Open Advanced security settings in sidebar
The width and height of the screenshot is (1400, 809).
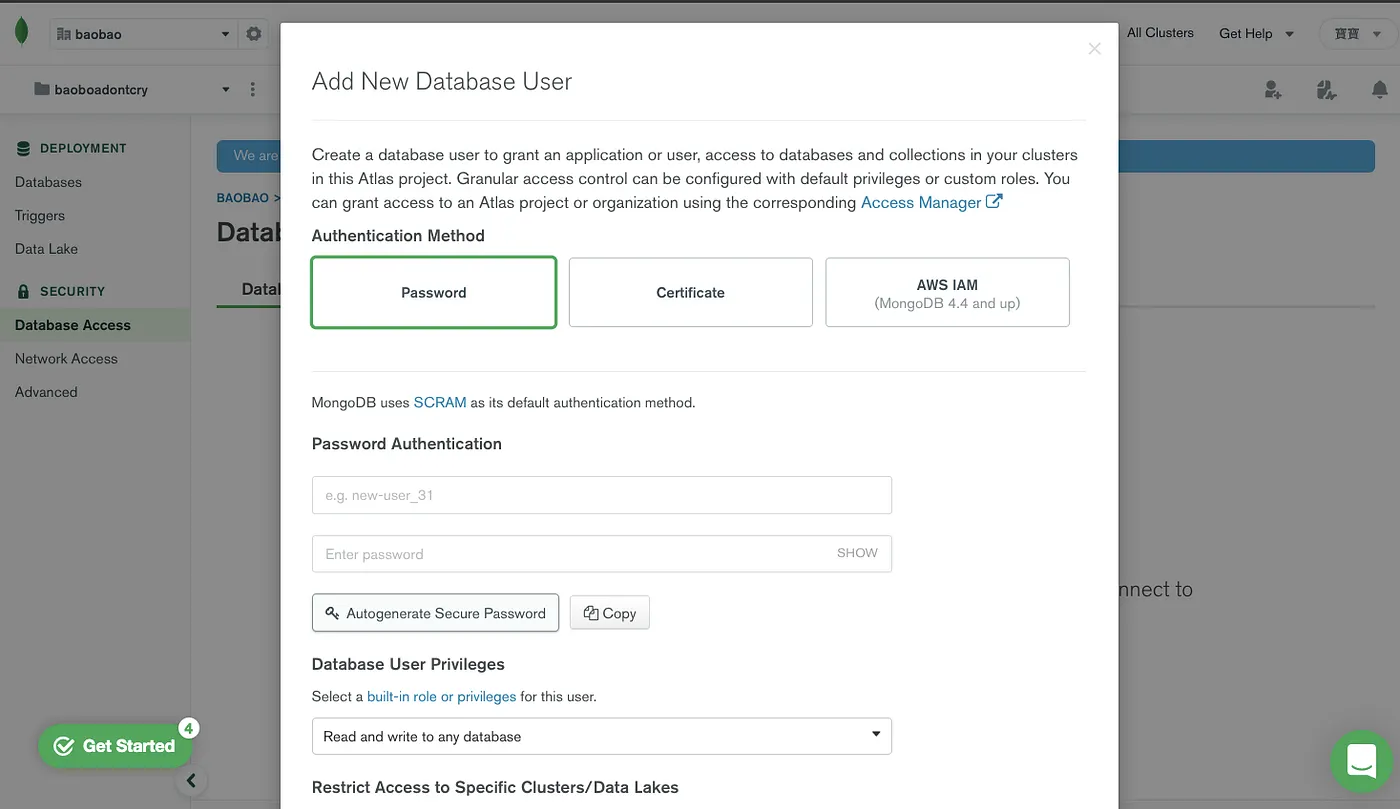pyautogui.click(x=46, y=392)
